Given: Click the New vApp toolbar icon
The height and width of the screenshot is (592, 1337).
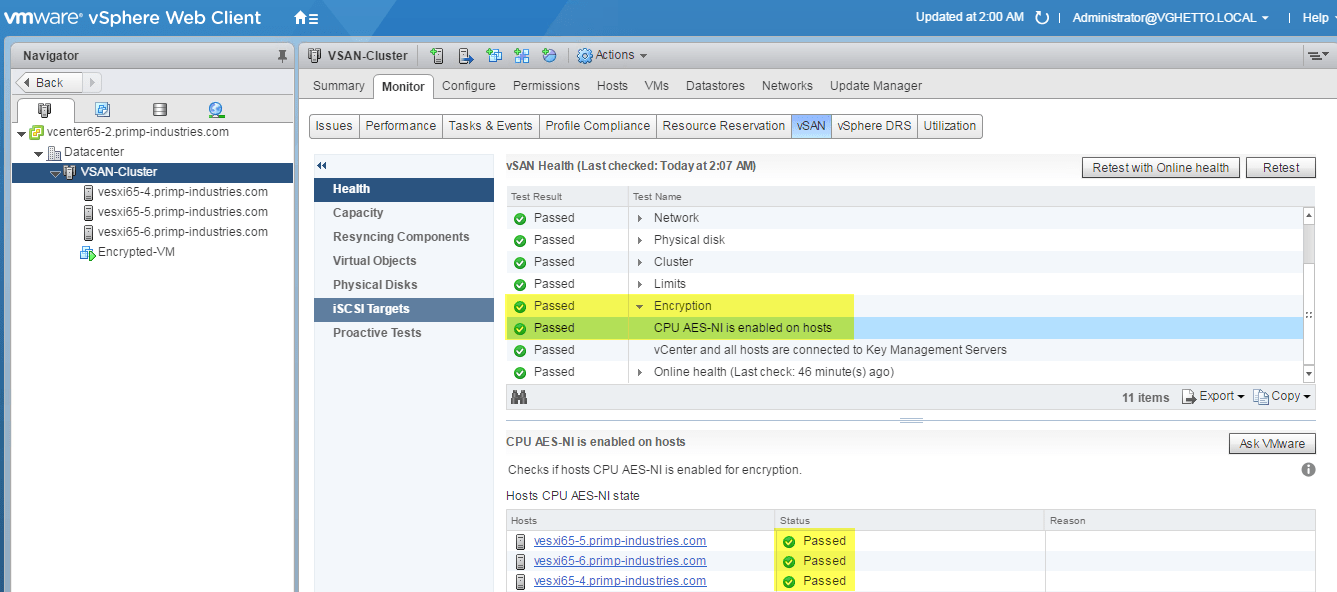Looking at the screenshot, I should coord(521,56).
